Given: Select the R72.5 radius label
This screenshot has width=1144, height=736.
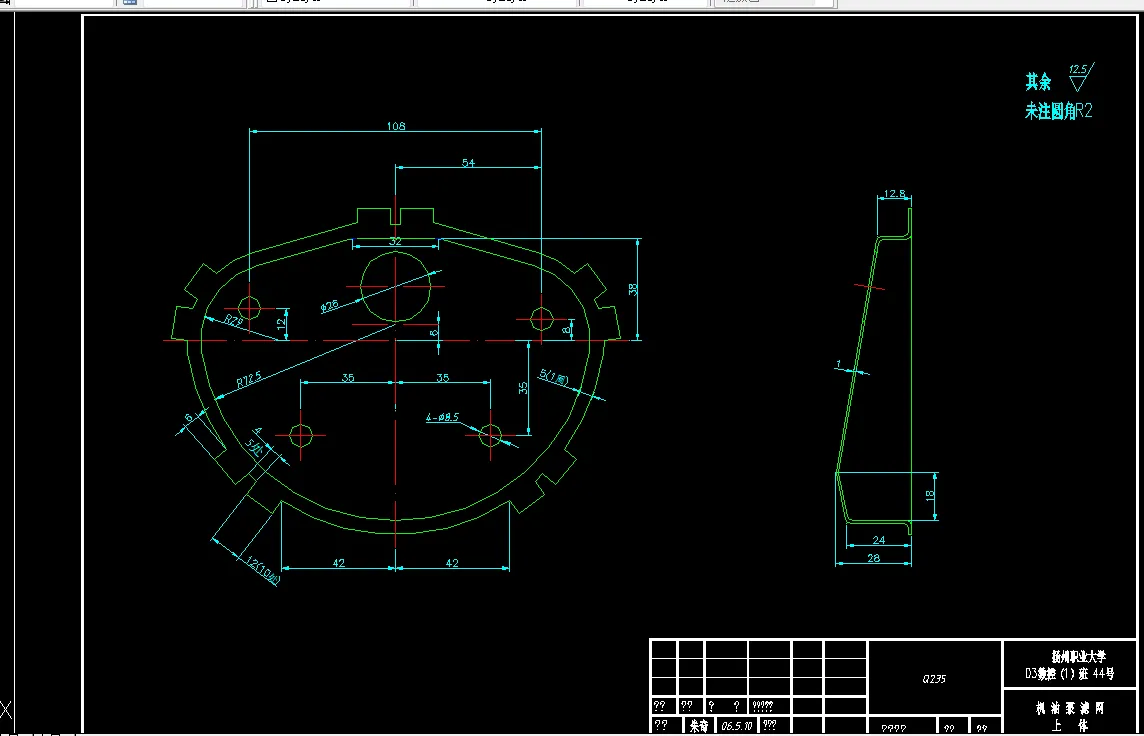Looking at the screenshot, I should tap(249, 379).
